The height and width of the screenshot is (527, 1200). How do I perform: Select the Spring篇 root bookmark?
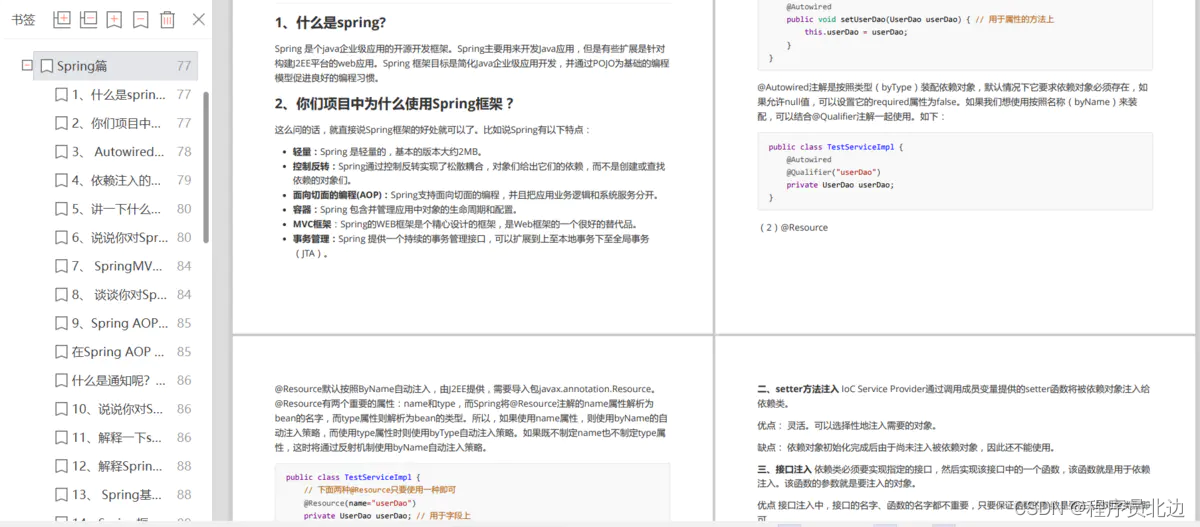point(115,66)
